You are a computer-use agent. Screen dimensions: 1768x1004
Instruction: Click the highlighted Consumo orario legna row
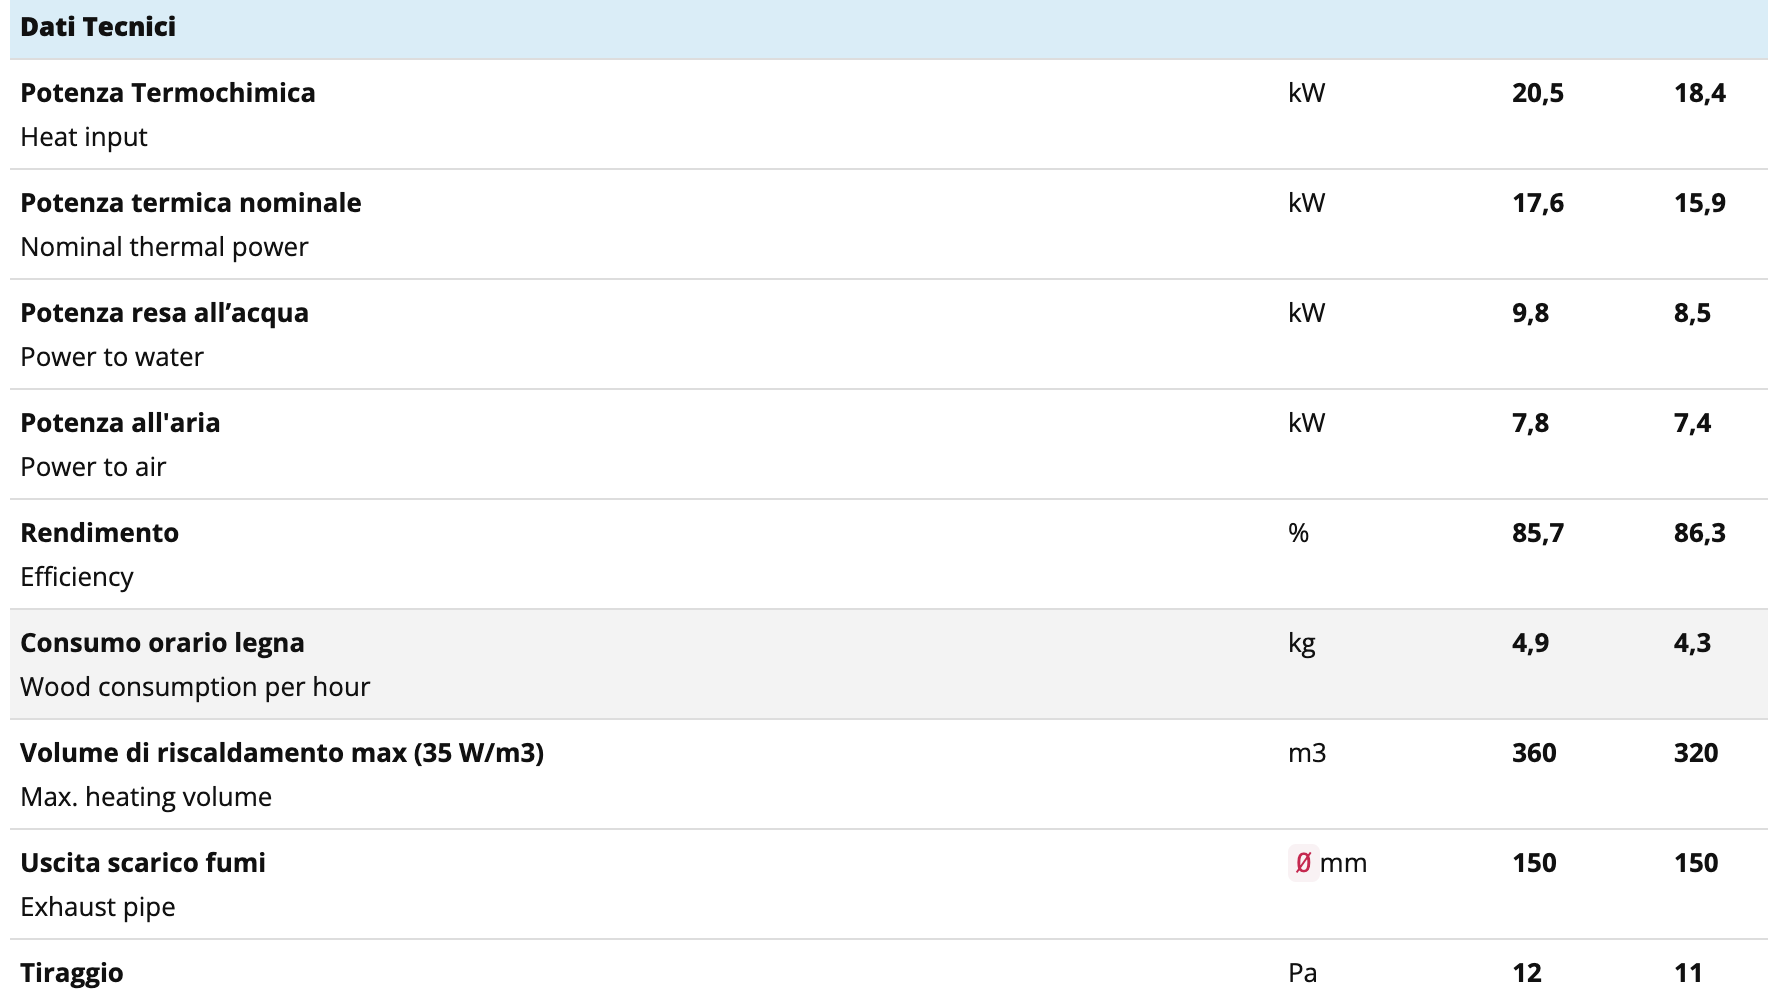(x=889, y=664)
